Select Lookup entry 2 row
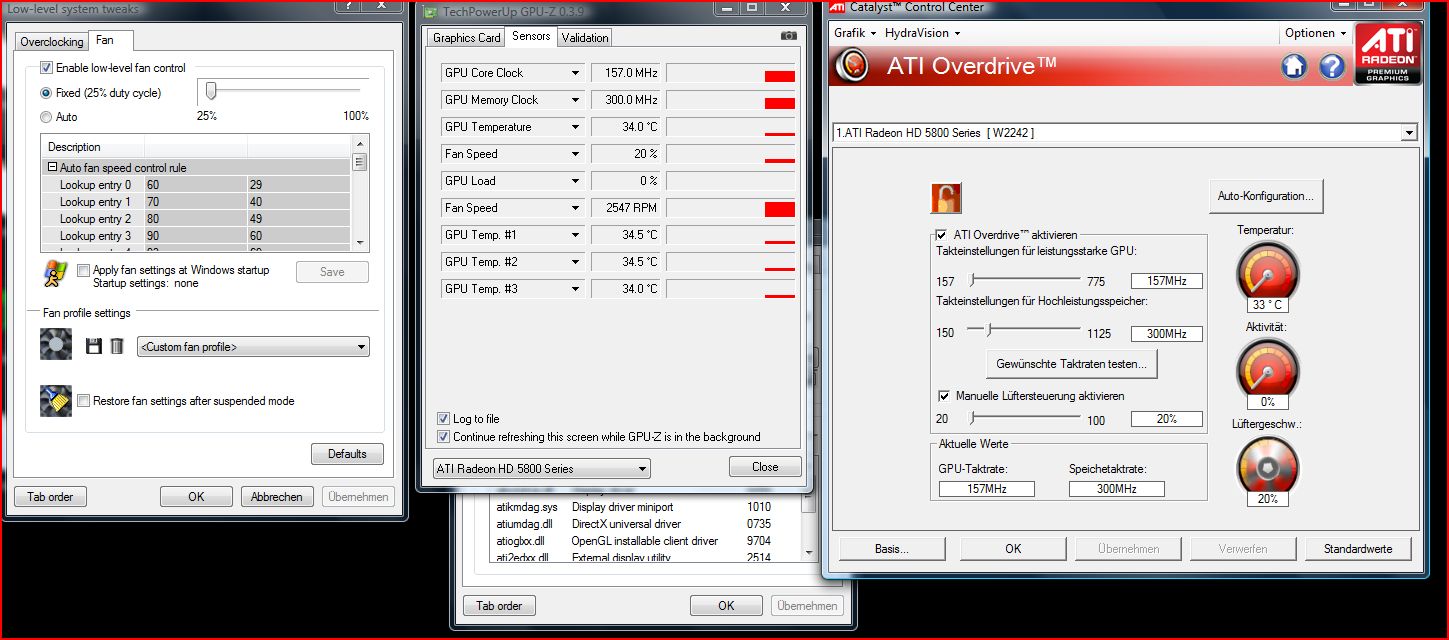This screenshot has height=640, width=1449. coord(196,219)
